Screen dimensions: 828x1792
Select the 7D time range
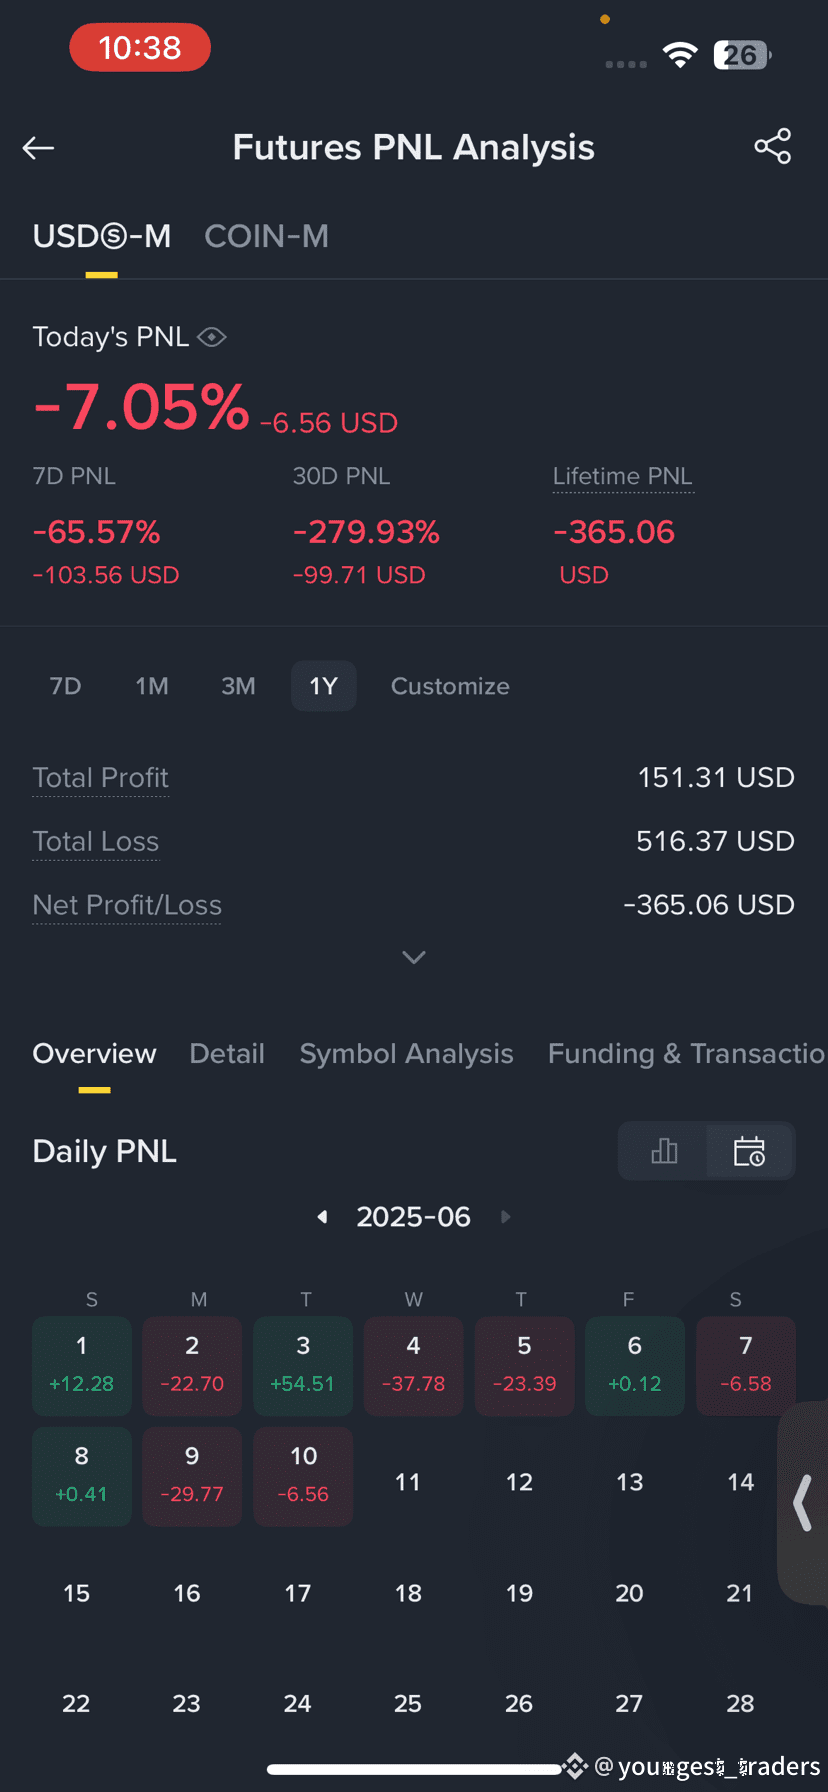tap(65, 686)
